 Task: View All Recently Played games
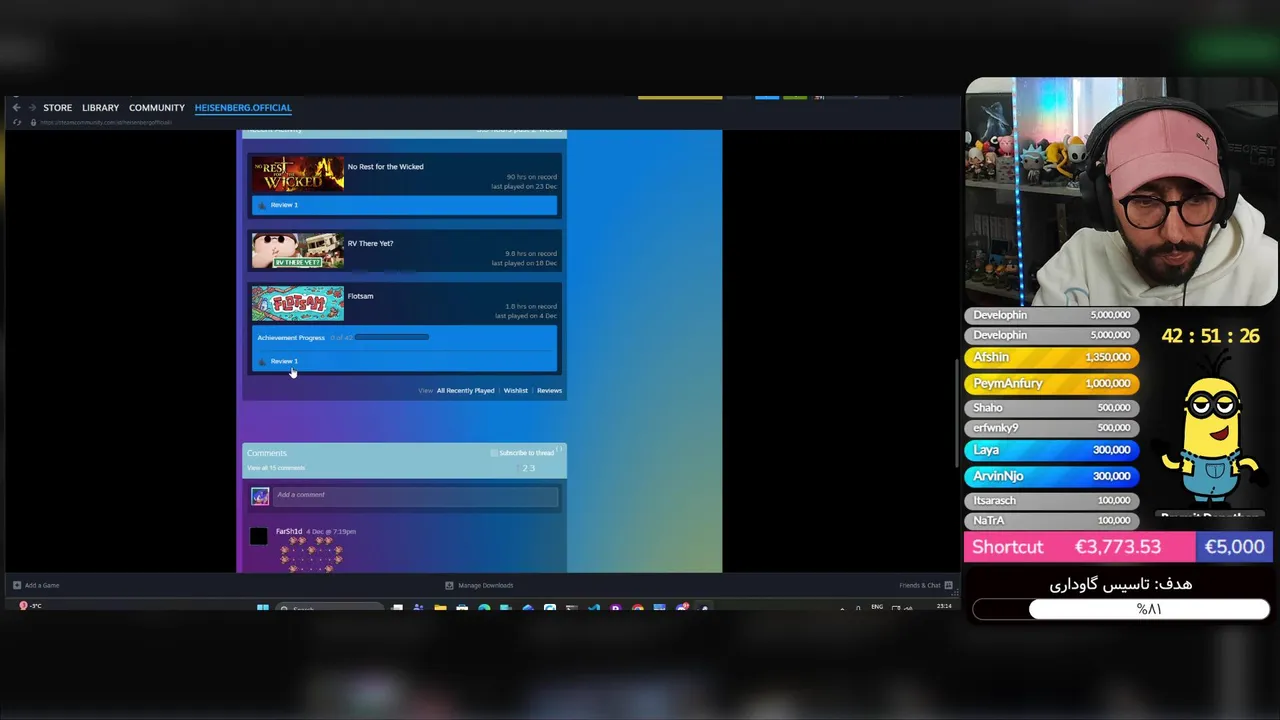[x=465, y=391]
